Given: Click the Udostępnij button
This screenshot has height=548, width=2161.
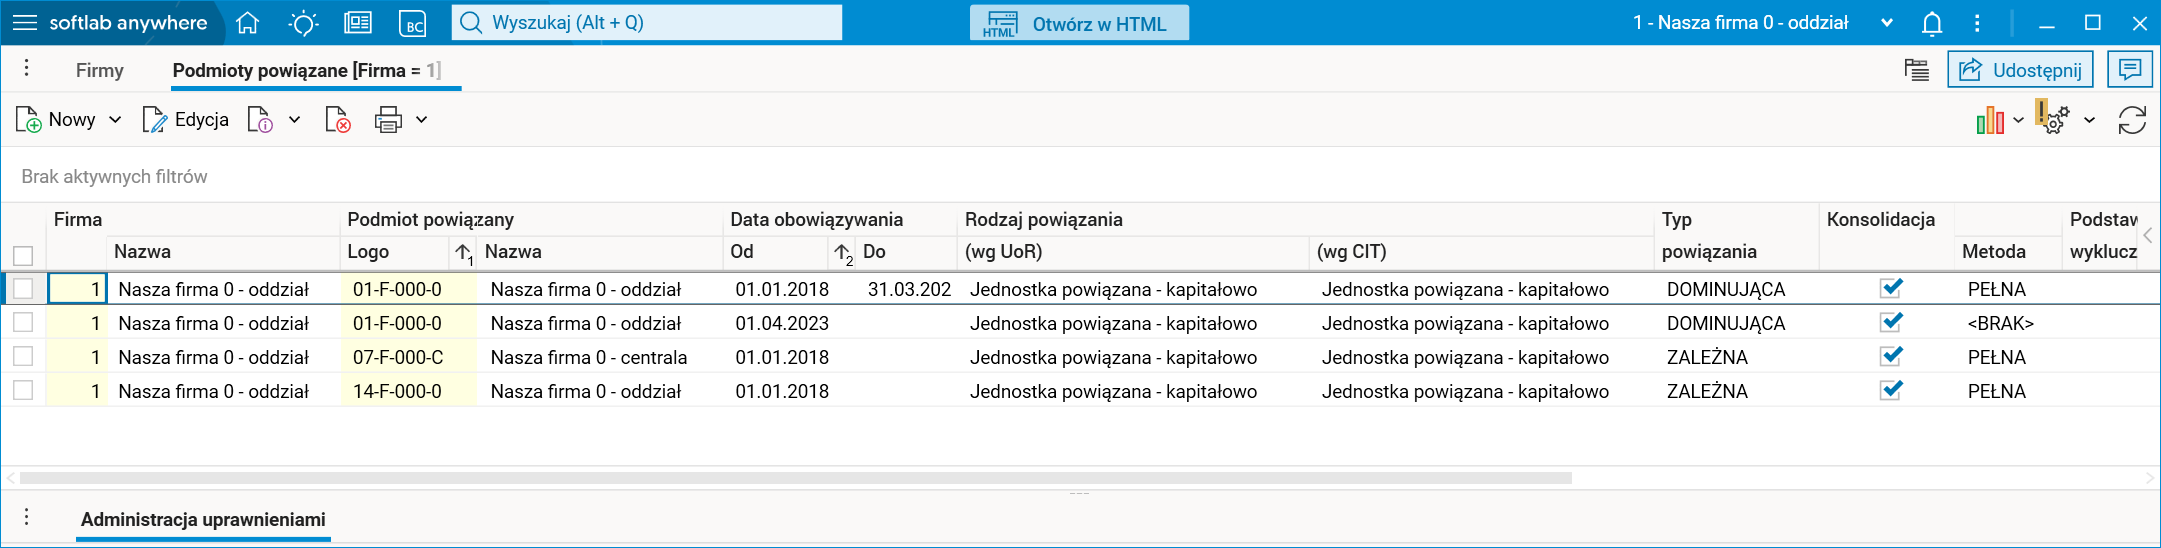Looking at the screenshot, I should 2020,70.
